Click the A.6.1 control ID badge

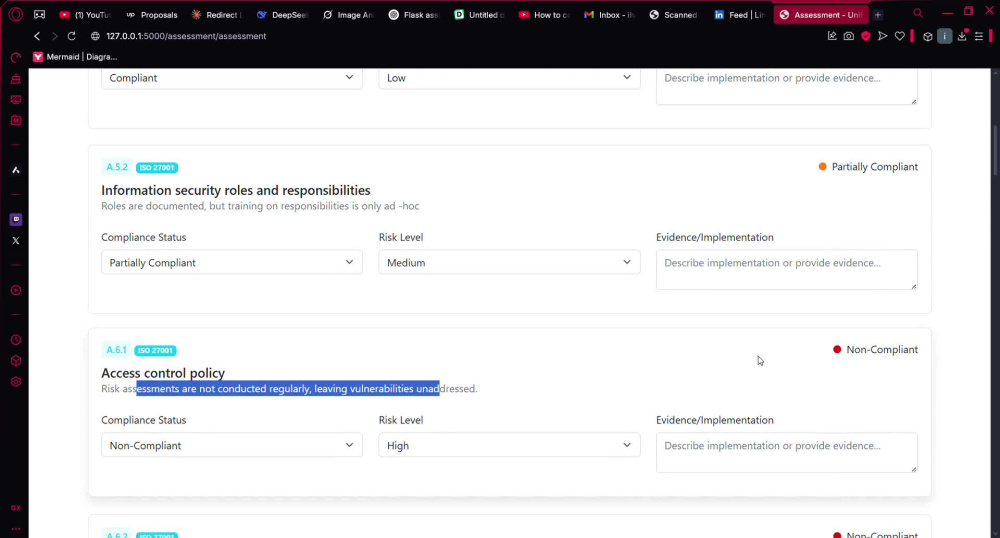pyautogui.click(x=116, y=350)
